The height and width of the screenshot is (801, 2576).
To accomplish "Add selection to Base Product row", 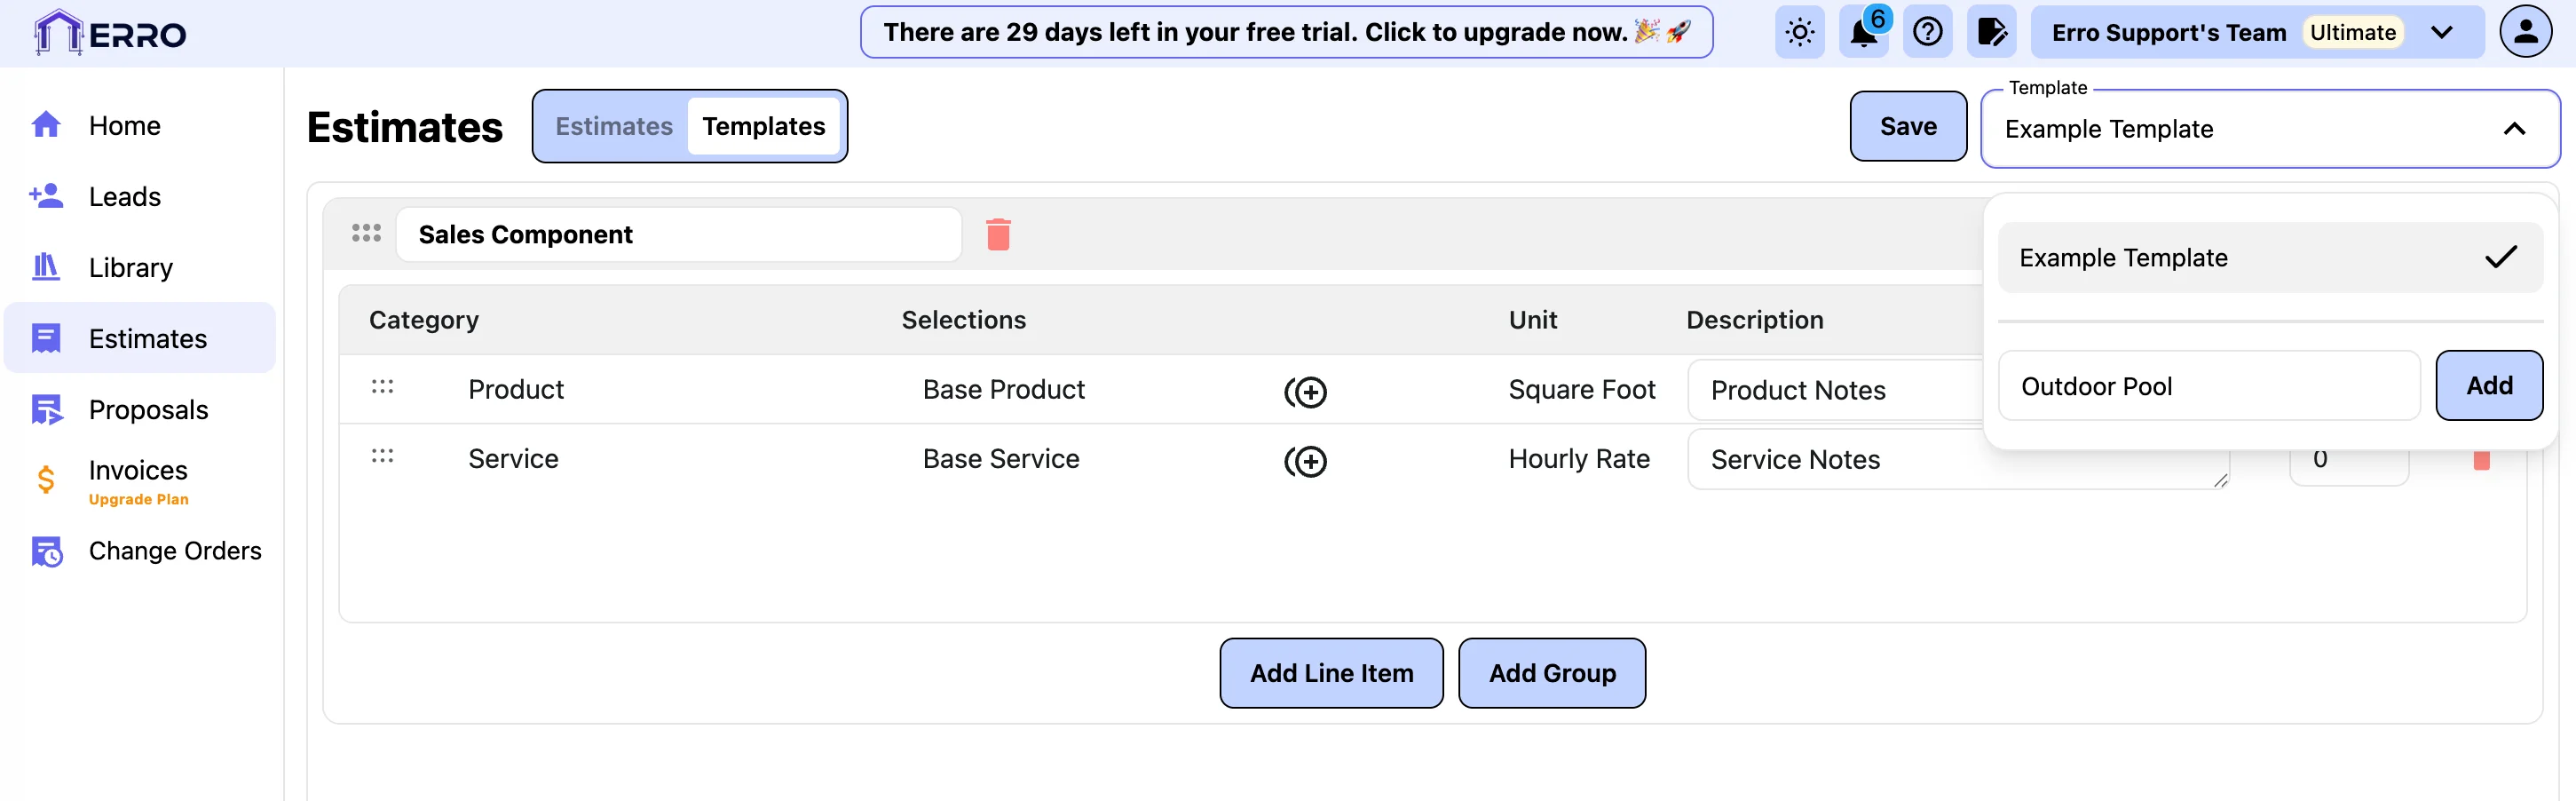I will [x=1306, y=392].
